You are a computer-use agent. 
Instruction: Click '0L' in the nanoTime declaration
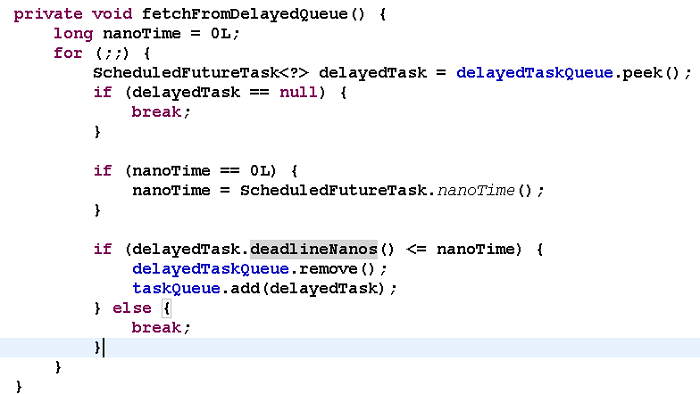221,33
